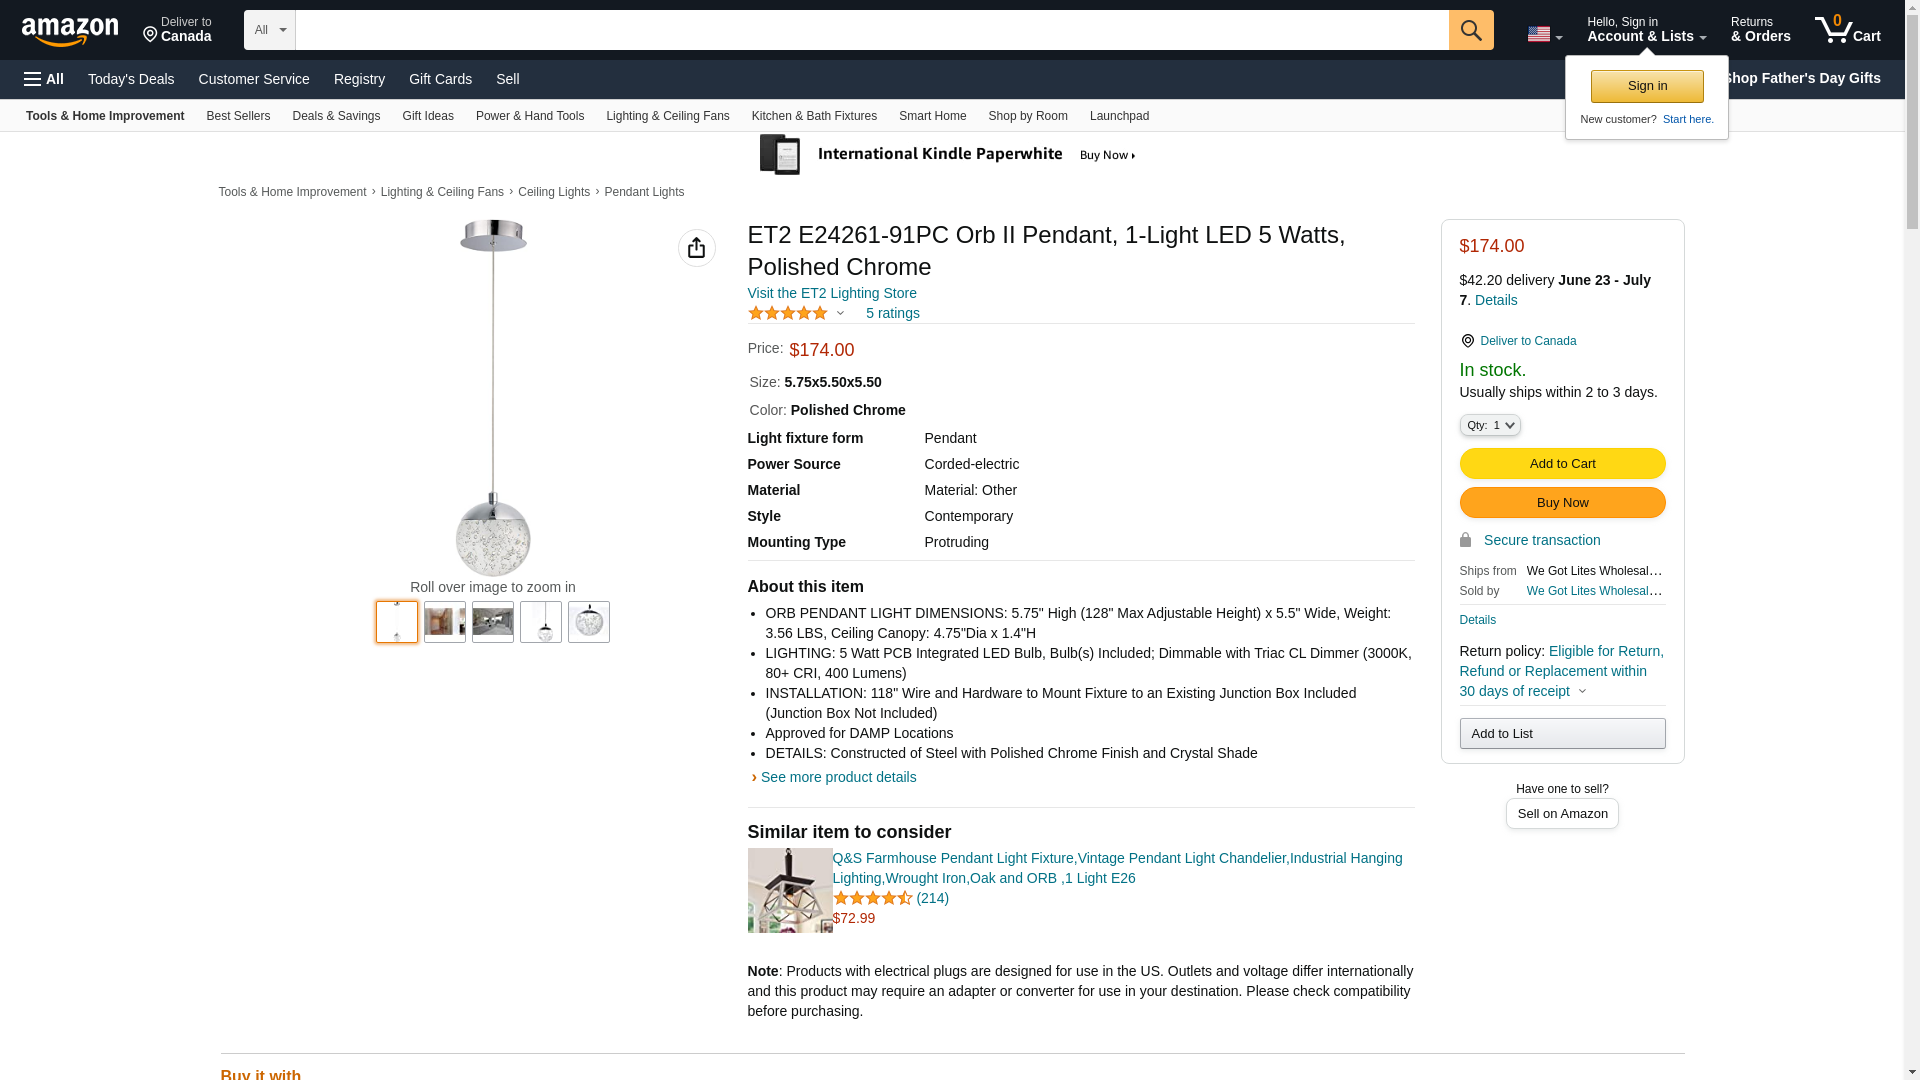Screen dimensions: 1920x1080
Task: Click the Amazon logo
Action: (x=70, y=31)
